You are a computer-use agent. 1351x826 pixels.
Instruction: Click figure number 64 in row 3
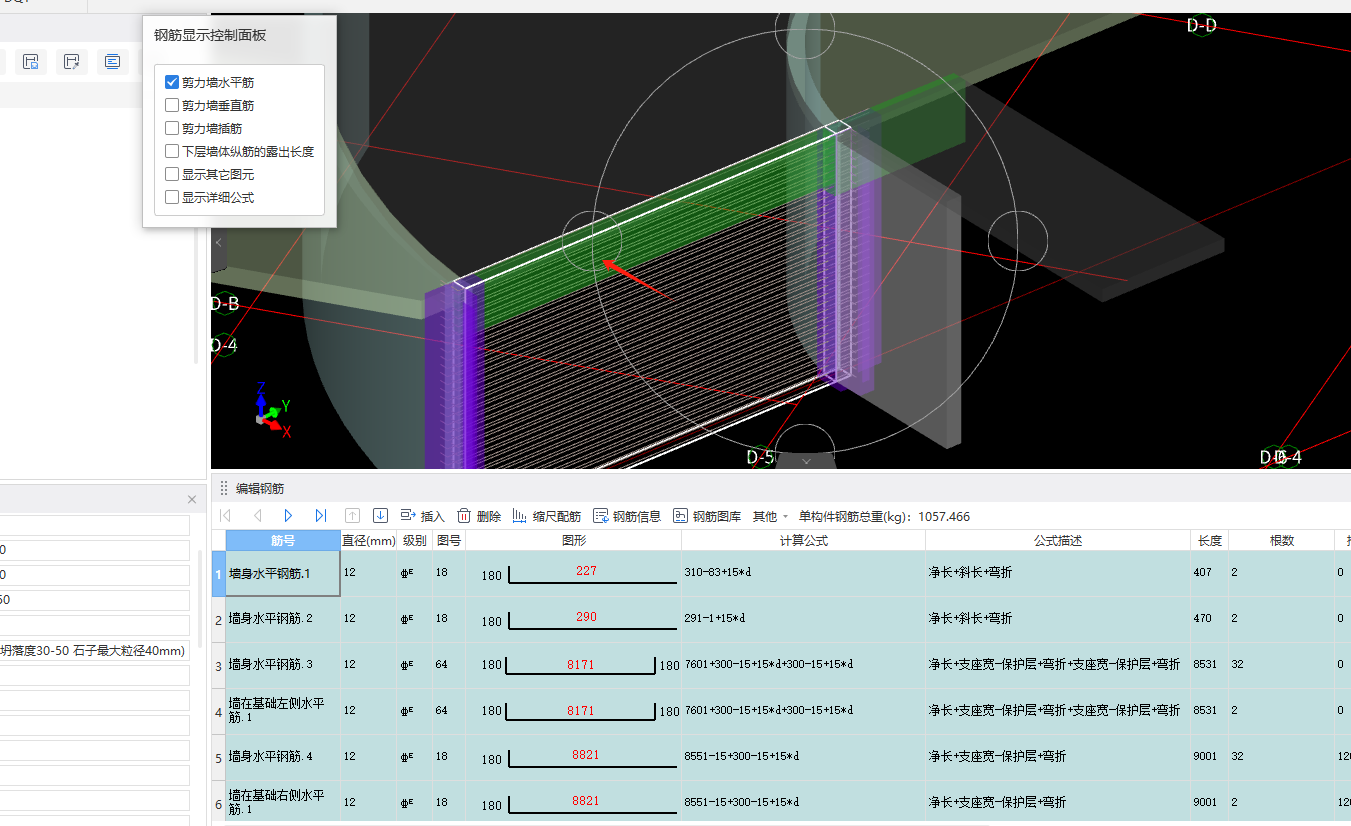(449, 665)
